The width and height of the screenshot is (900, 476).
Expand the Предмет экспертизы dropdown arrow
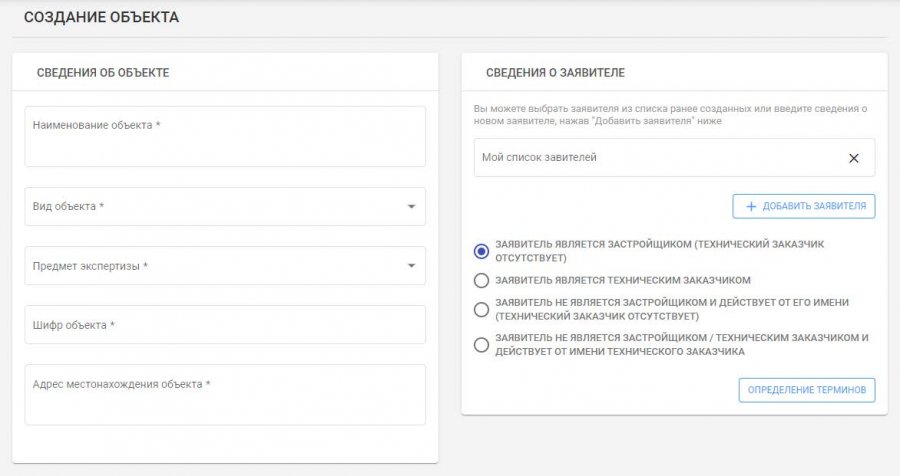pos(411,266)
